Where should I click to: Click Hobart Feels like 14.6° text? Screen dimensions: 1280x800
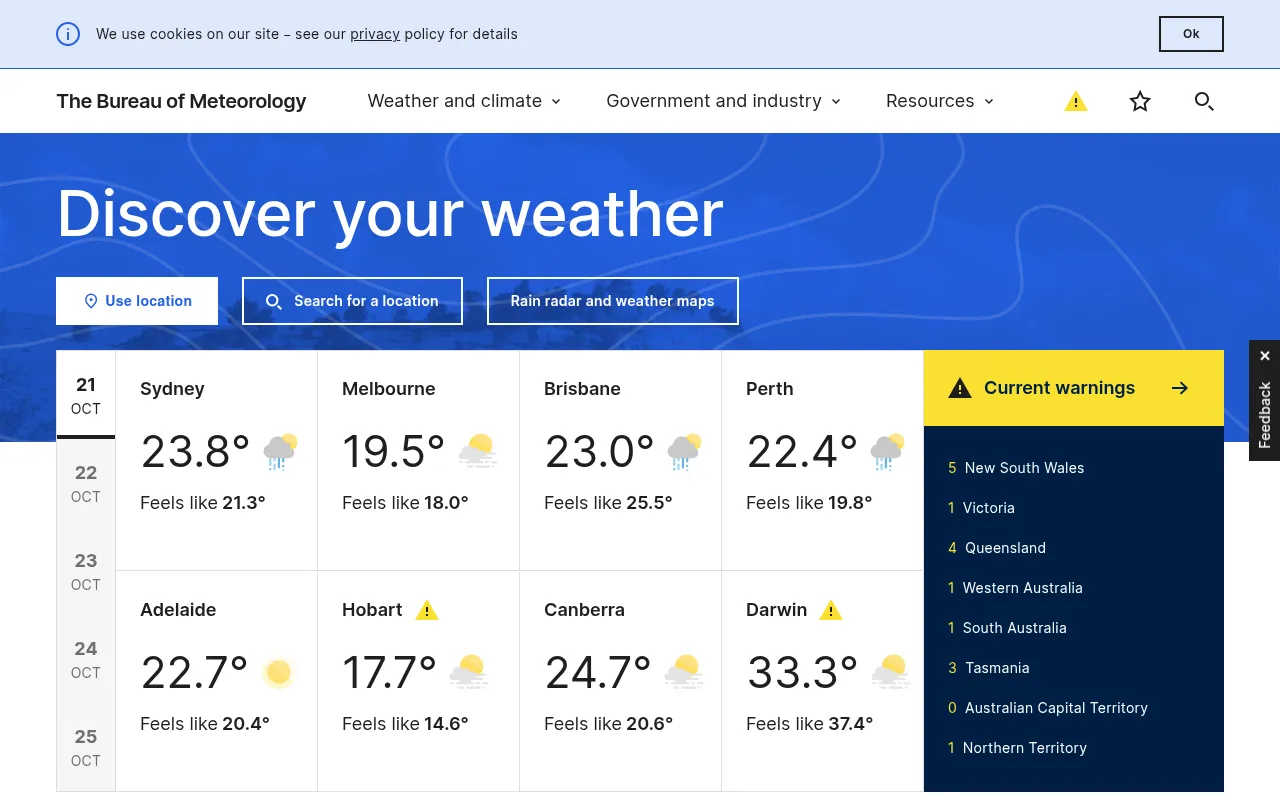(x=405, y=724)
